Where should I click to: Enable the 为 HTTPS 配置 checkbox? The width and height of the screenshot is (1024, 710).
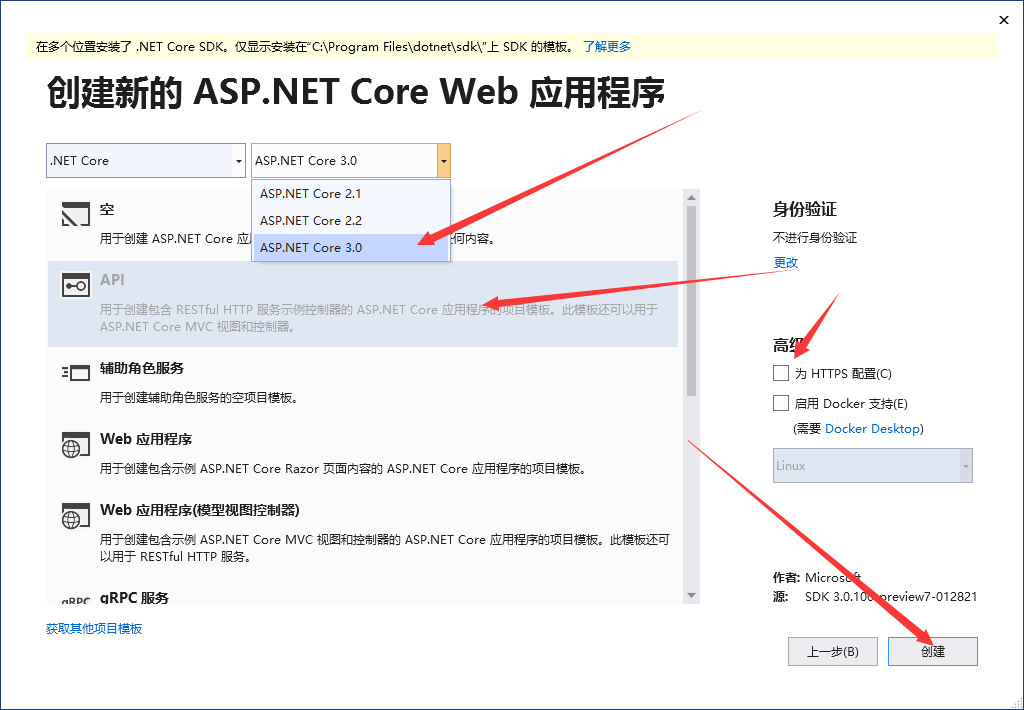(x=780, y=373)
